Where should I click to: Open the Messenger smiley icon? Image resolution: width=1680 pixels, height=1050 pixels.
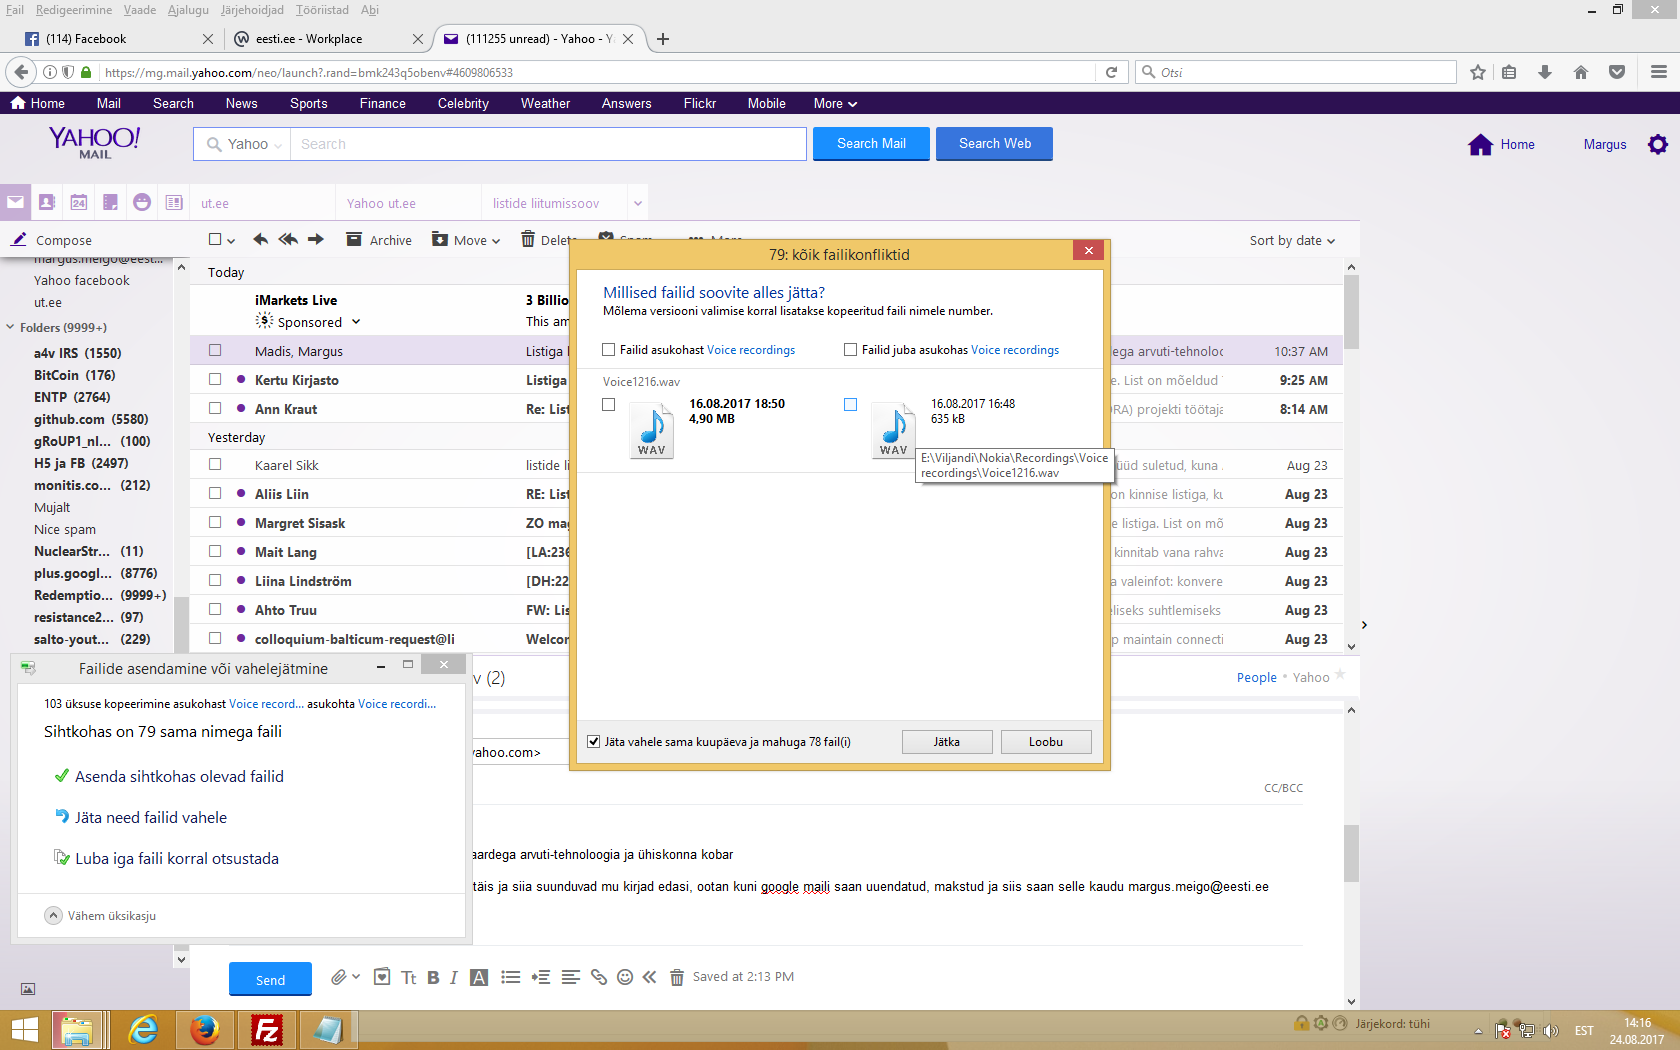pos(142,202)
